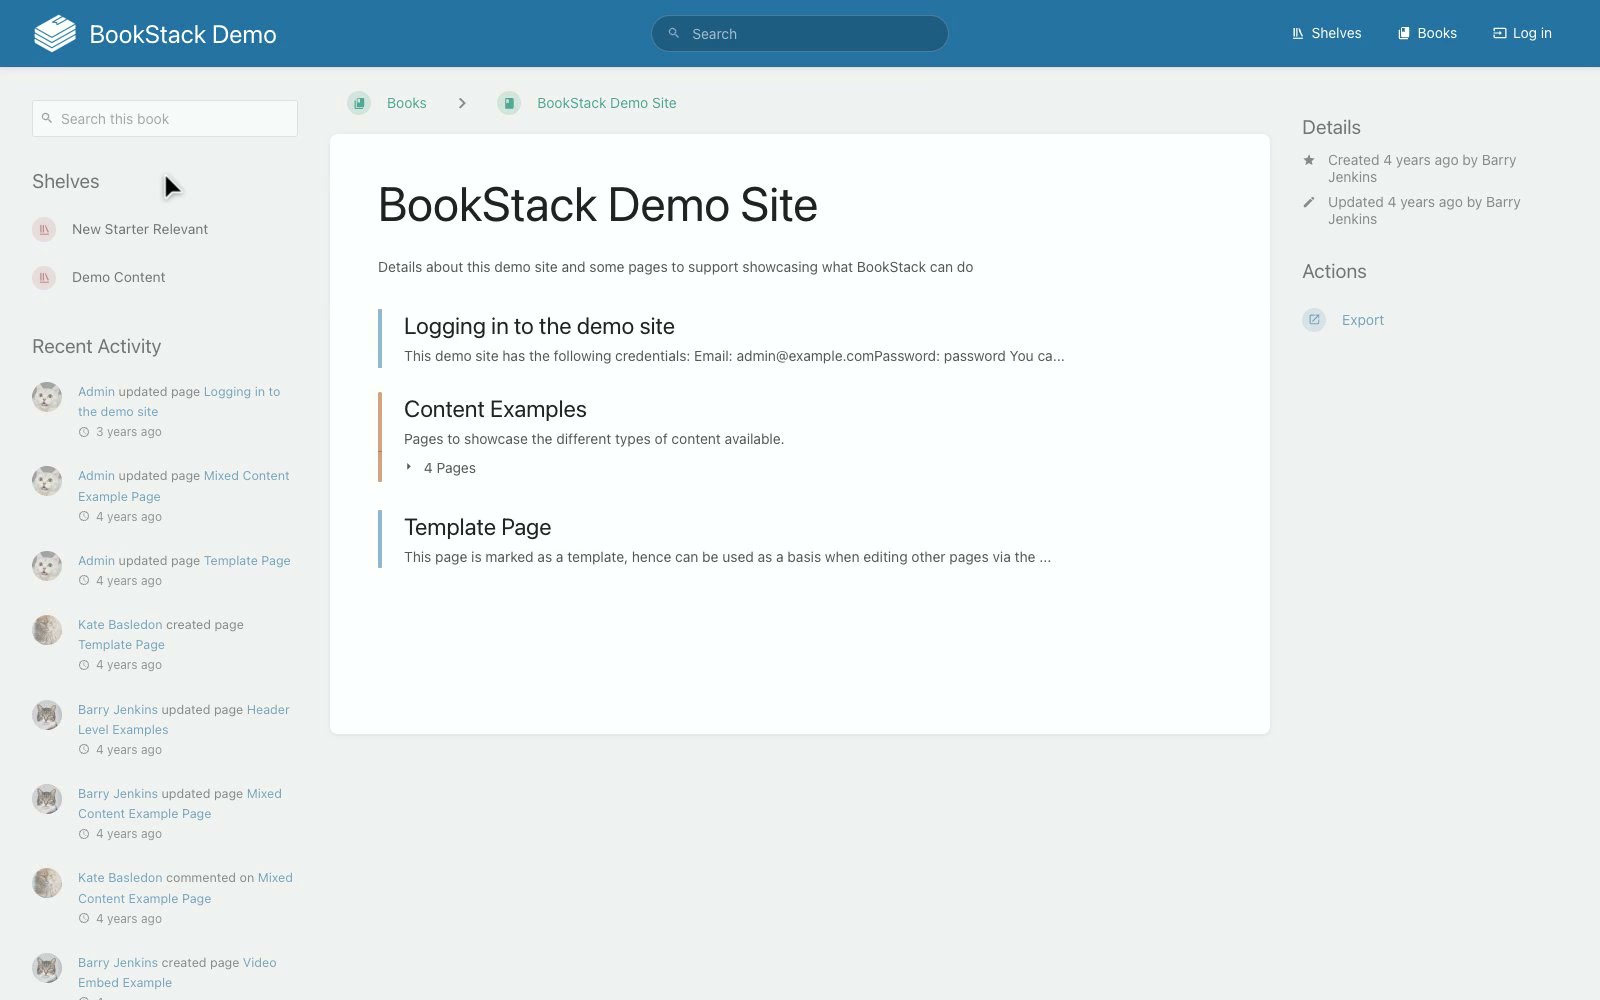Open the Logging in to the demo site page
Screen dimensions: 1600x1000
539,326
